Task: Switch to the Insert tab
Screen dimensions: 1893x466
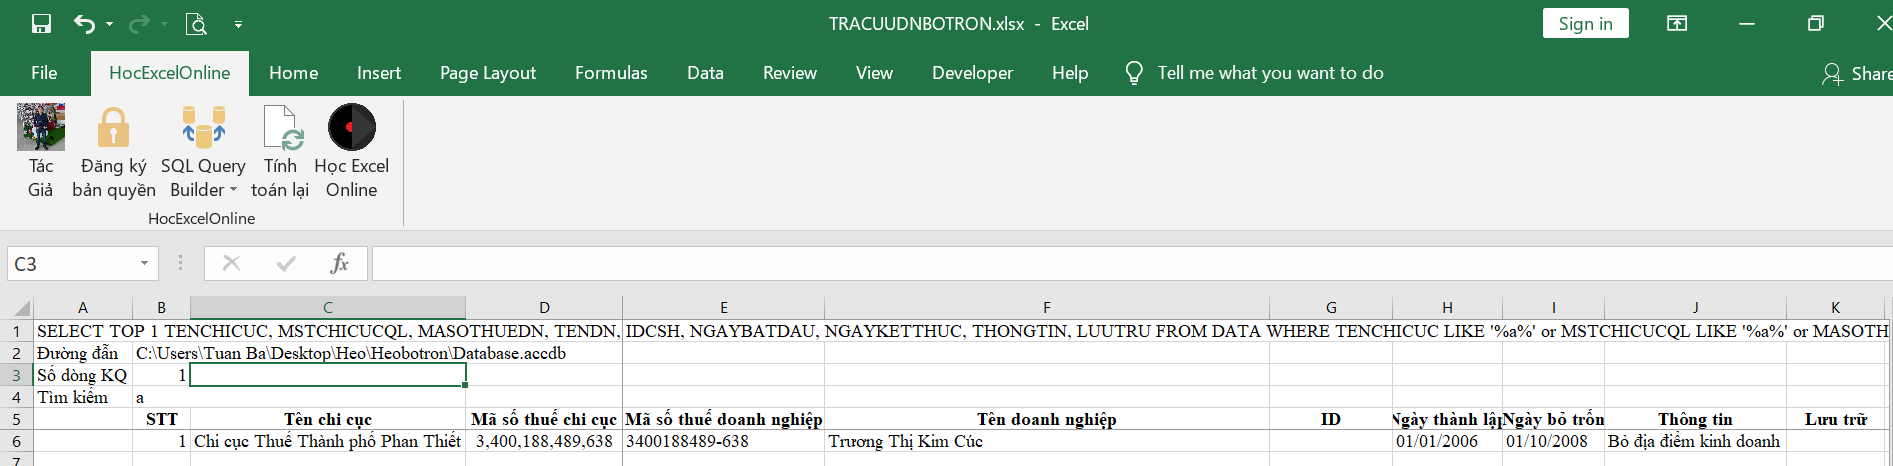Action: tap(379, 73)
